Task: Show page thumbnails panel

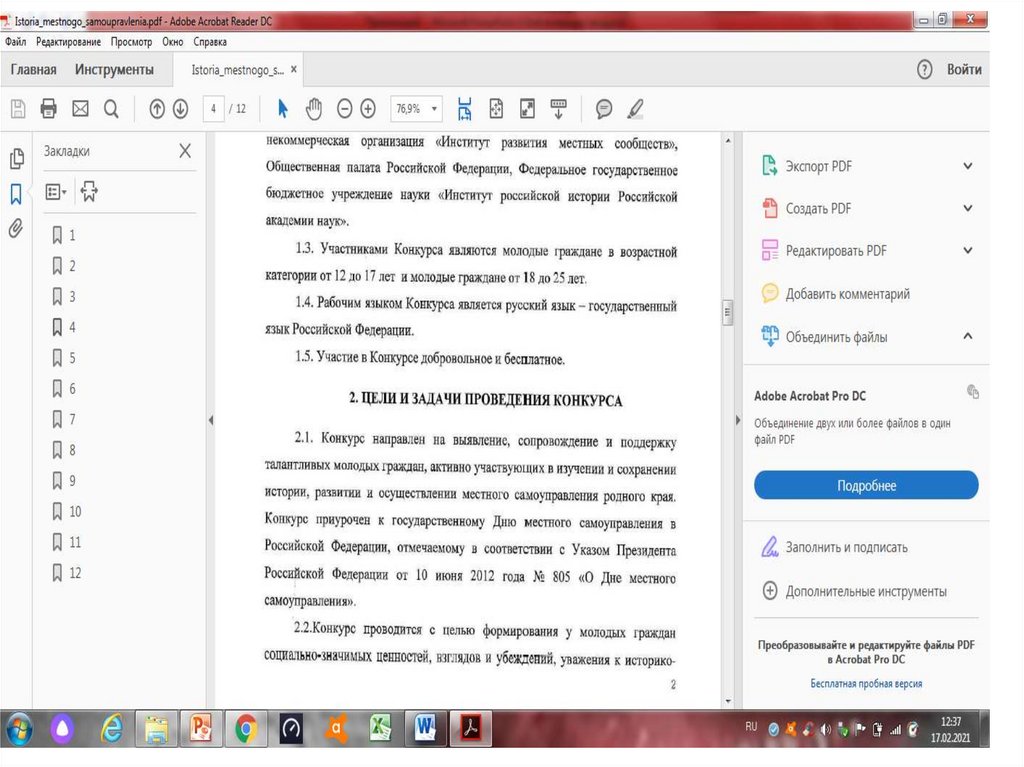Action: click(16, 159)
